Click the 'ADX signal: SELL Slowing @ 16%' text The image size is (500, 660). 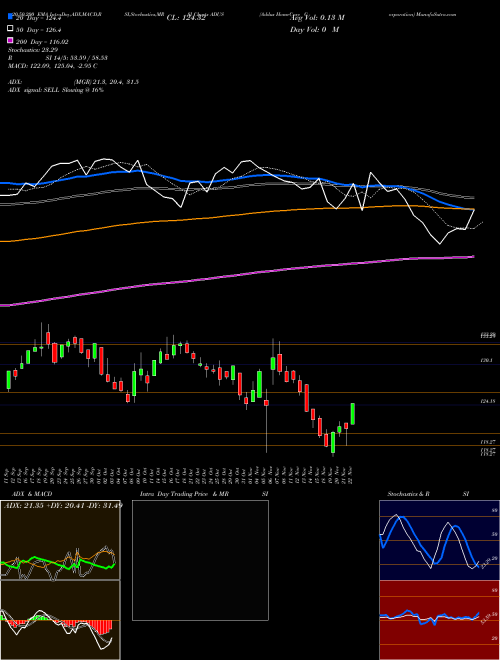(x=56, y=90)
